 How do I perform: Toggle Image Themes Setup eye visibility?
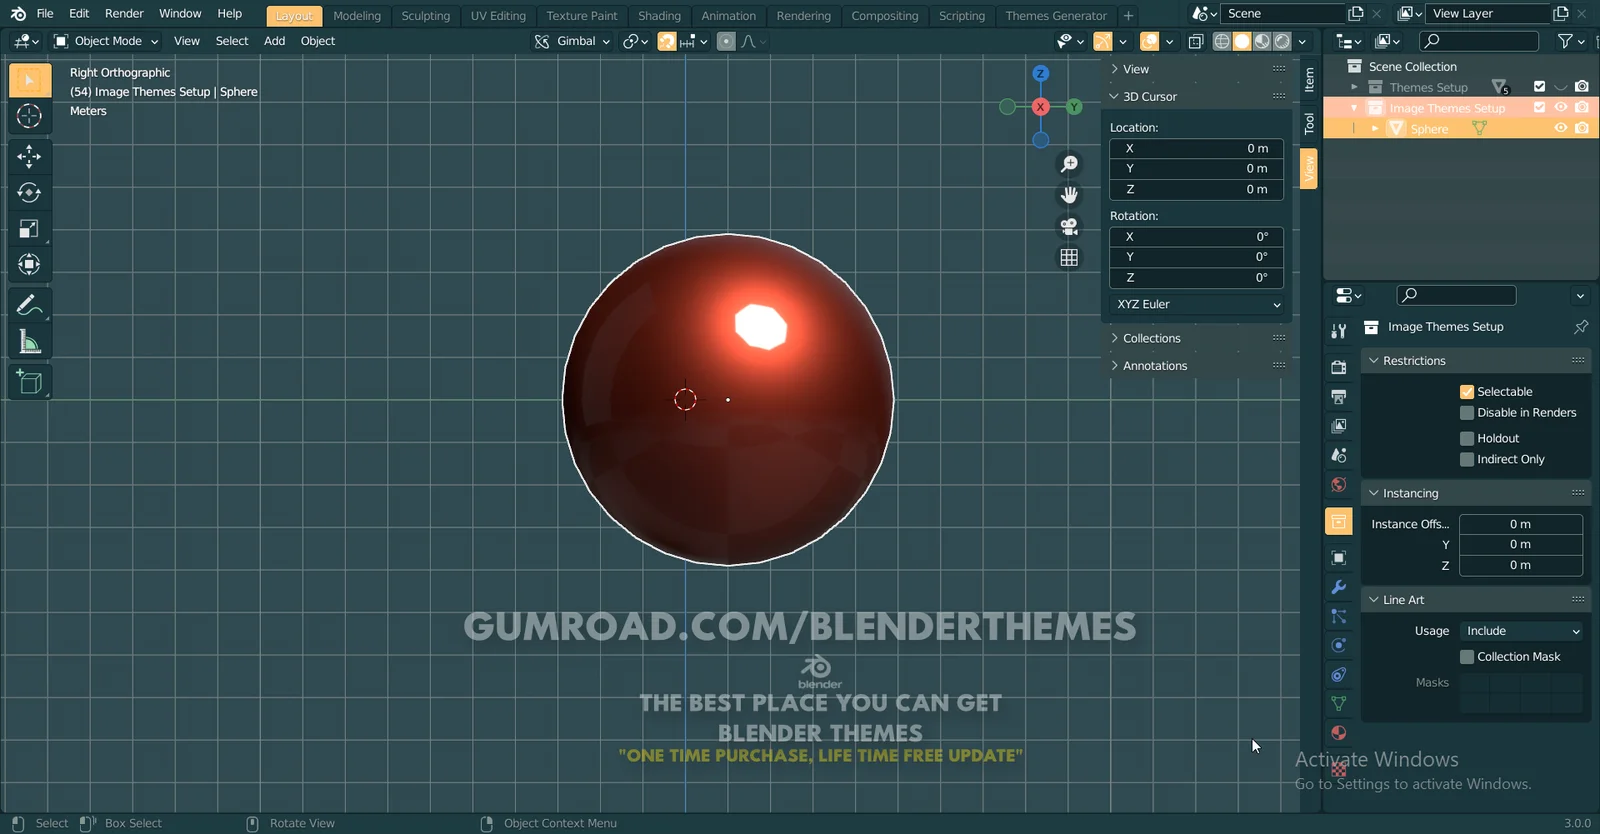[1560, 107]
